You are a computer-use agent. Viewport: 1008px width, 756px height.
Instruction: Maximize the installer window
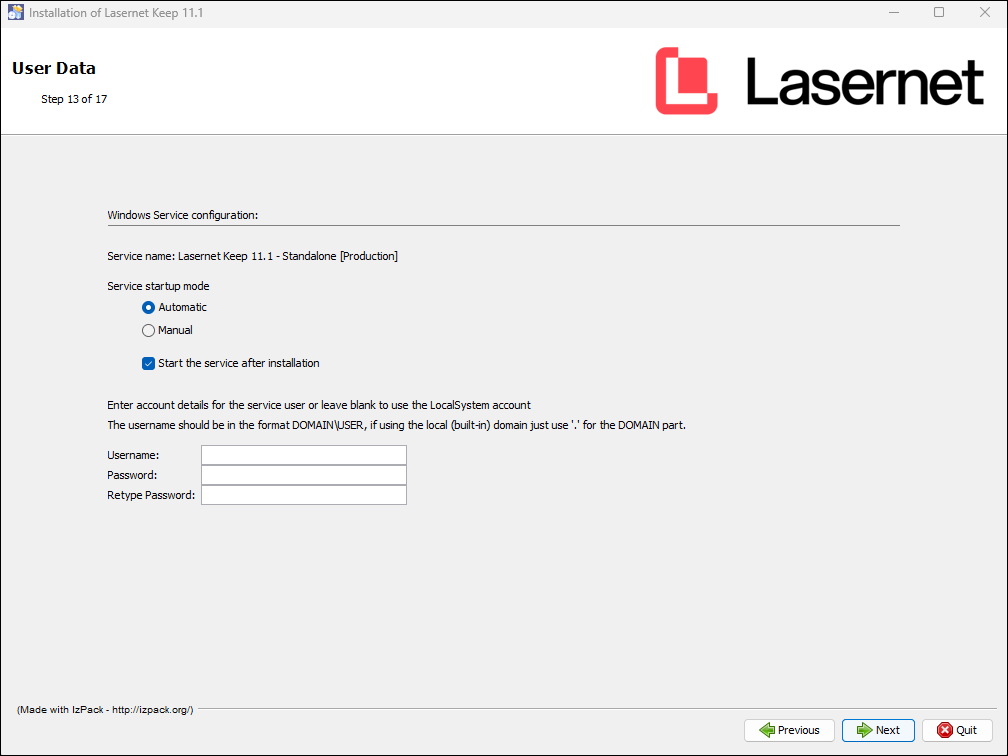click(x=938, y=13)
